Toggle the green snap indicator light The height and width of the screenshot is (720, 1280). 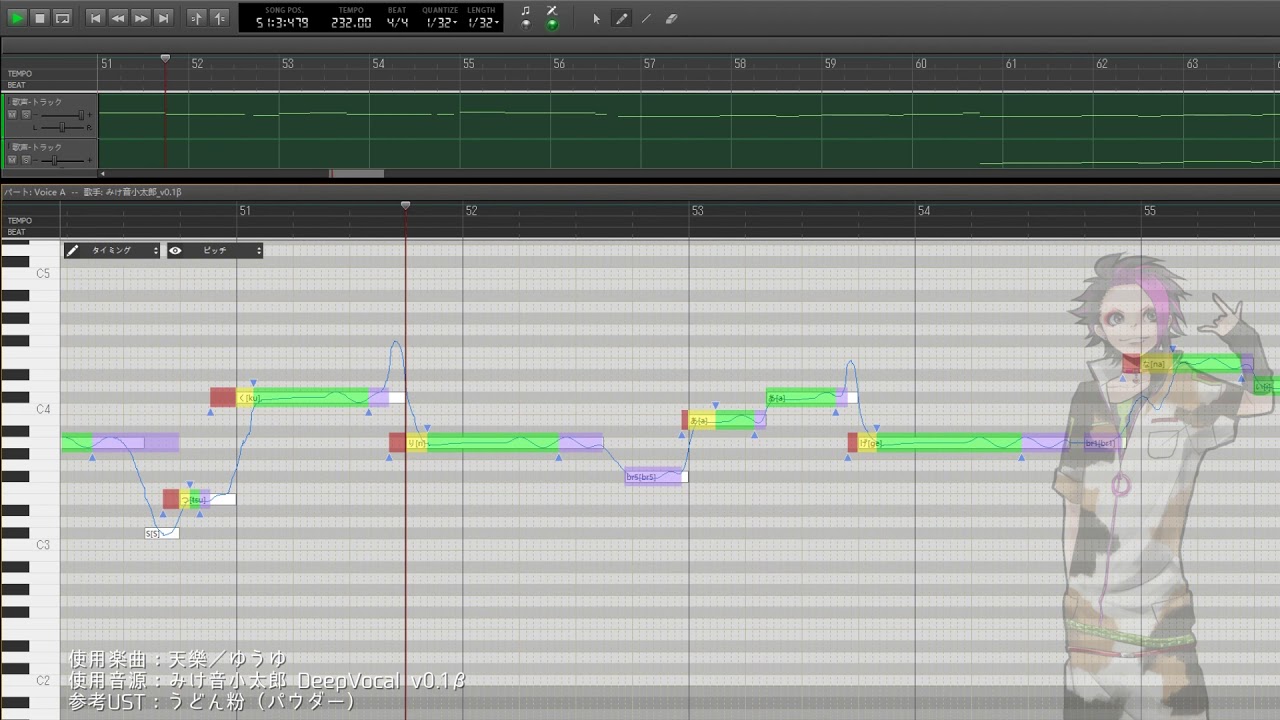[x=552, y=23]
